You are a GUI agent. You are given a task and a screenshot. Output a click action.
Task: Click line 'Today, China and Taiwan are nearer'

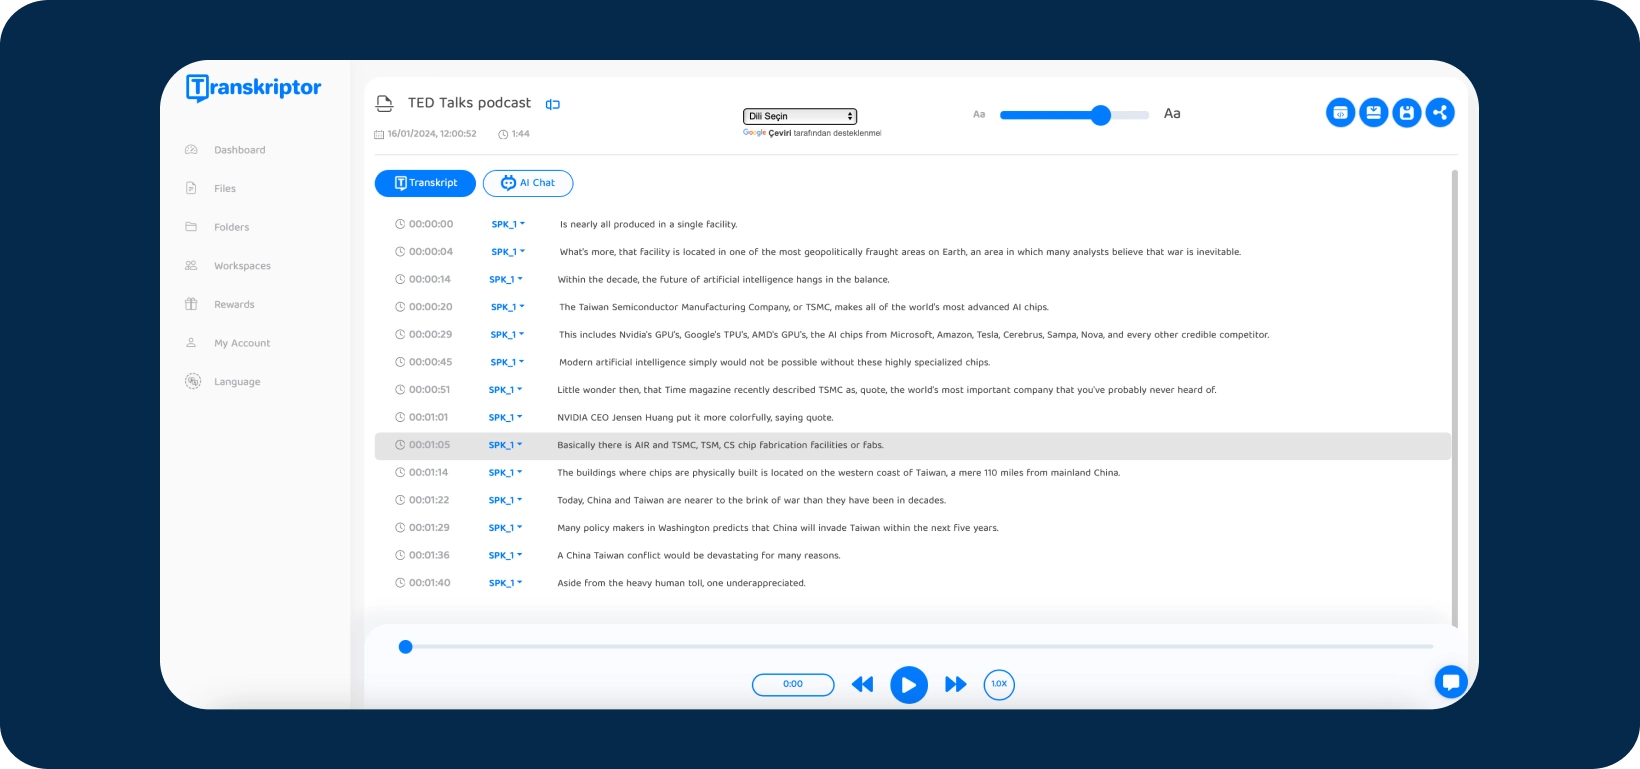tap(751, 500)
